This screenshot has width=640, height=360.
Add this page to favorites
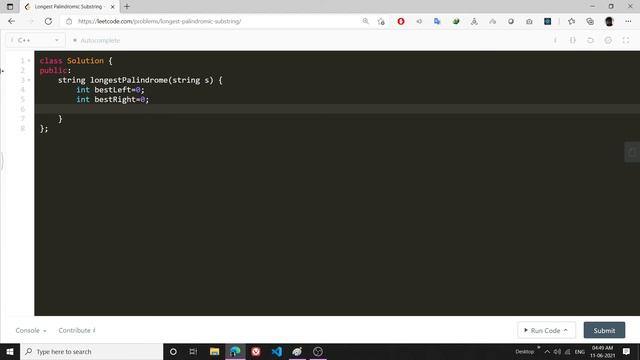(381, 21)
